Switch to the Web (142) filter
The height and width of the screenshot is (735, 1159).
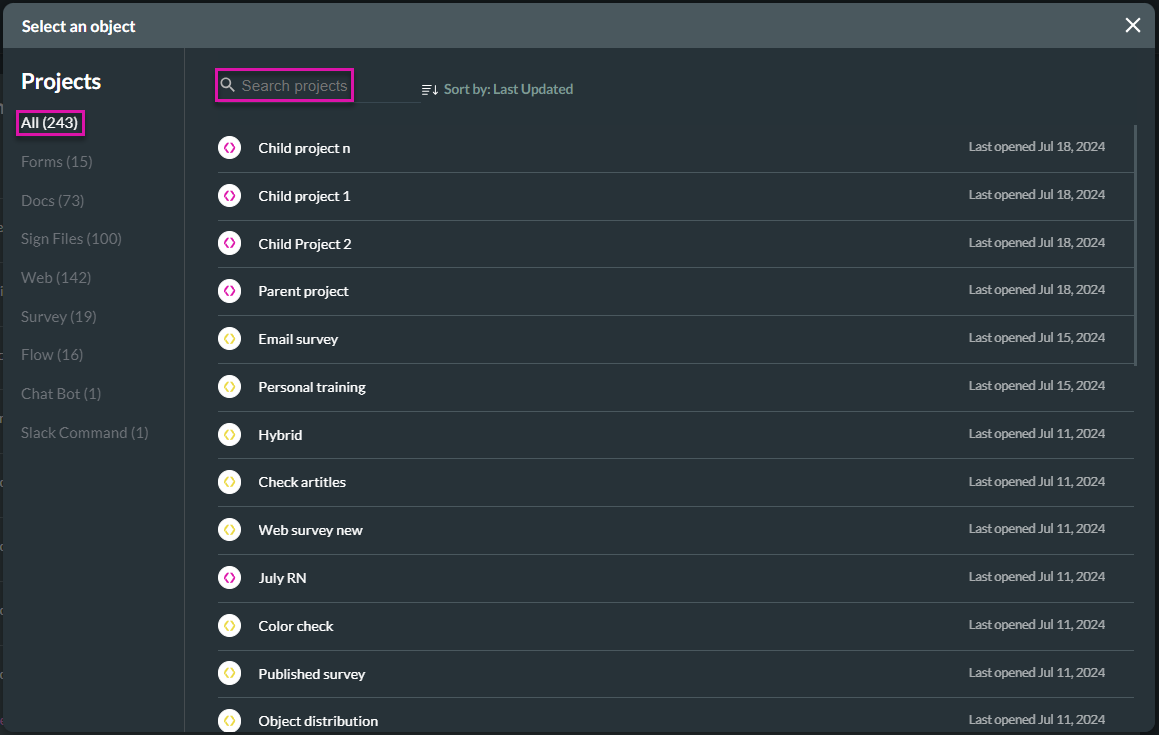(x=53, y=277)
